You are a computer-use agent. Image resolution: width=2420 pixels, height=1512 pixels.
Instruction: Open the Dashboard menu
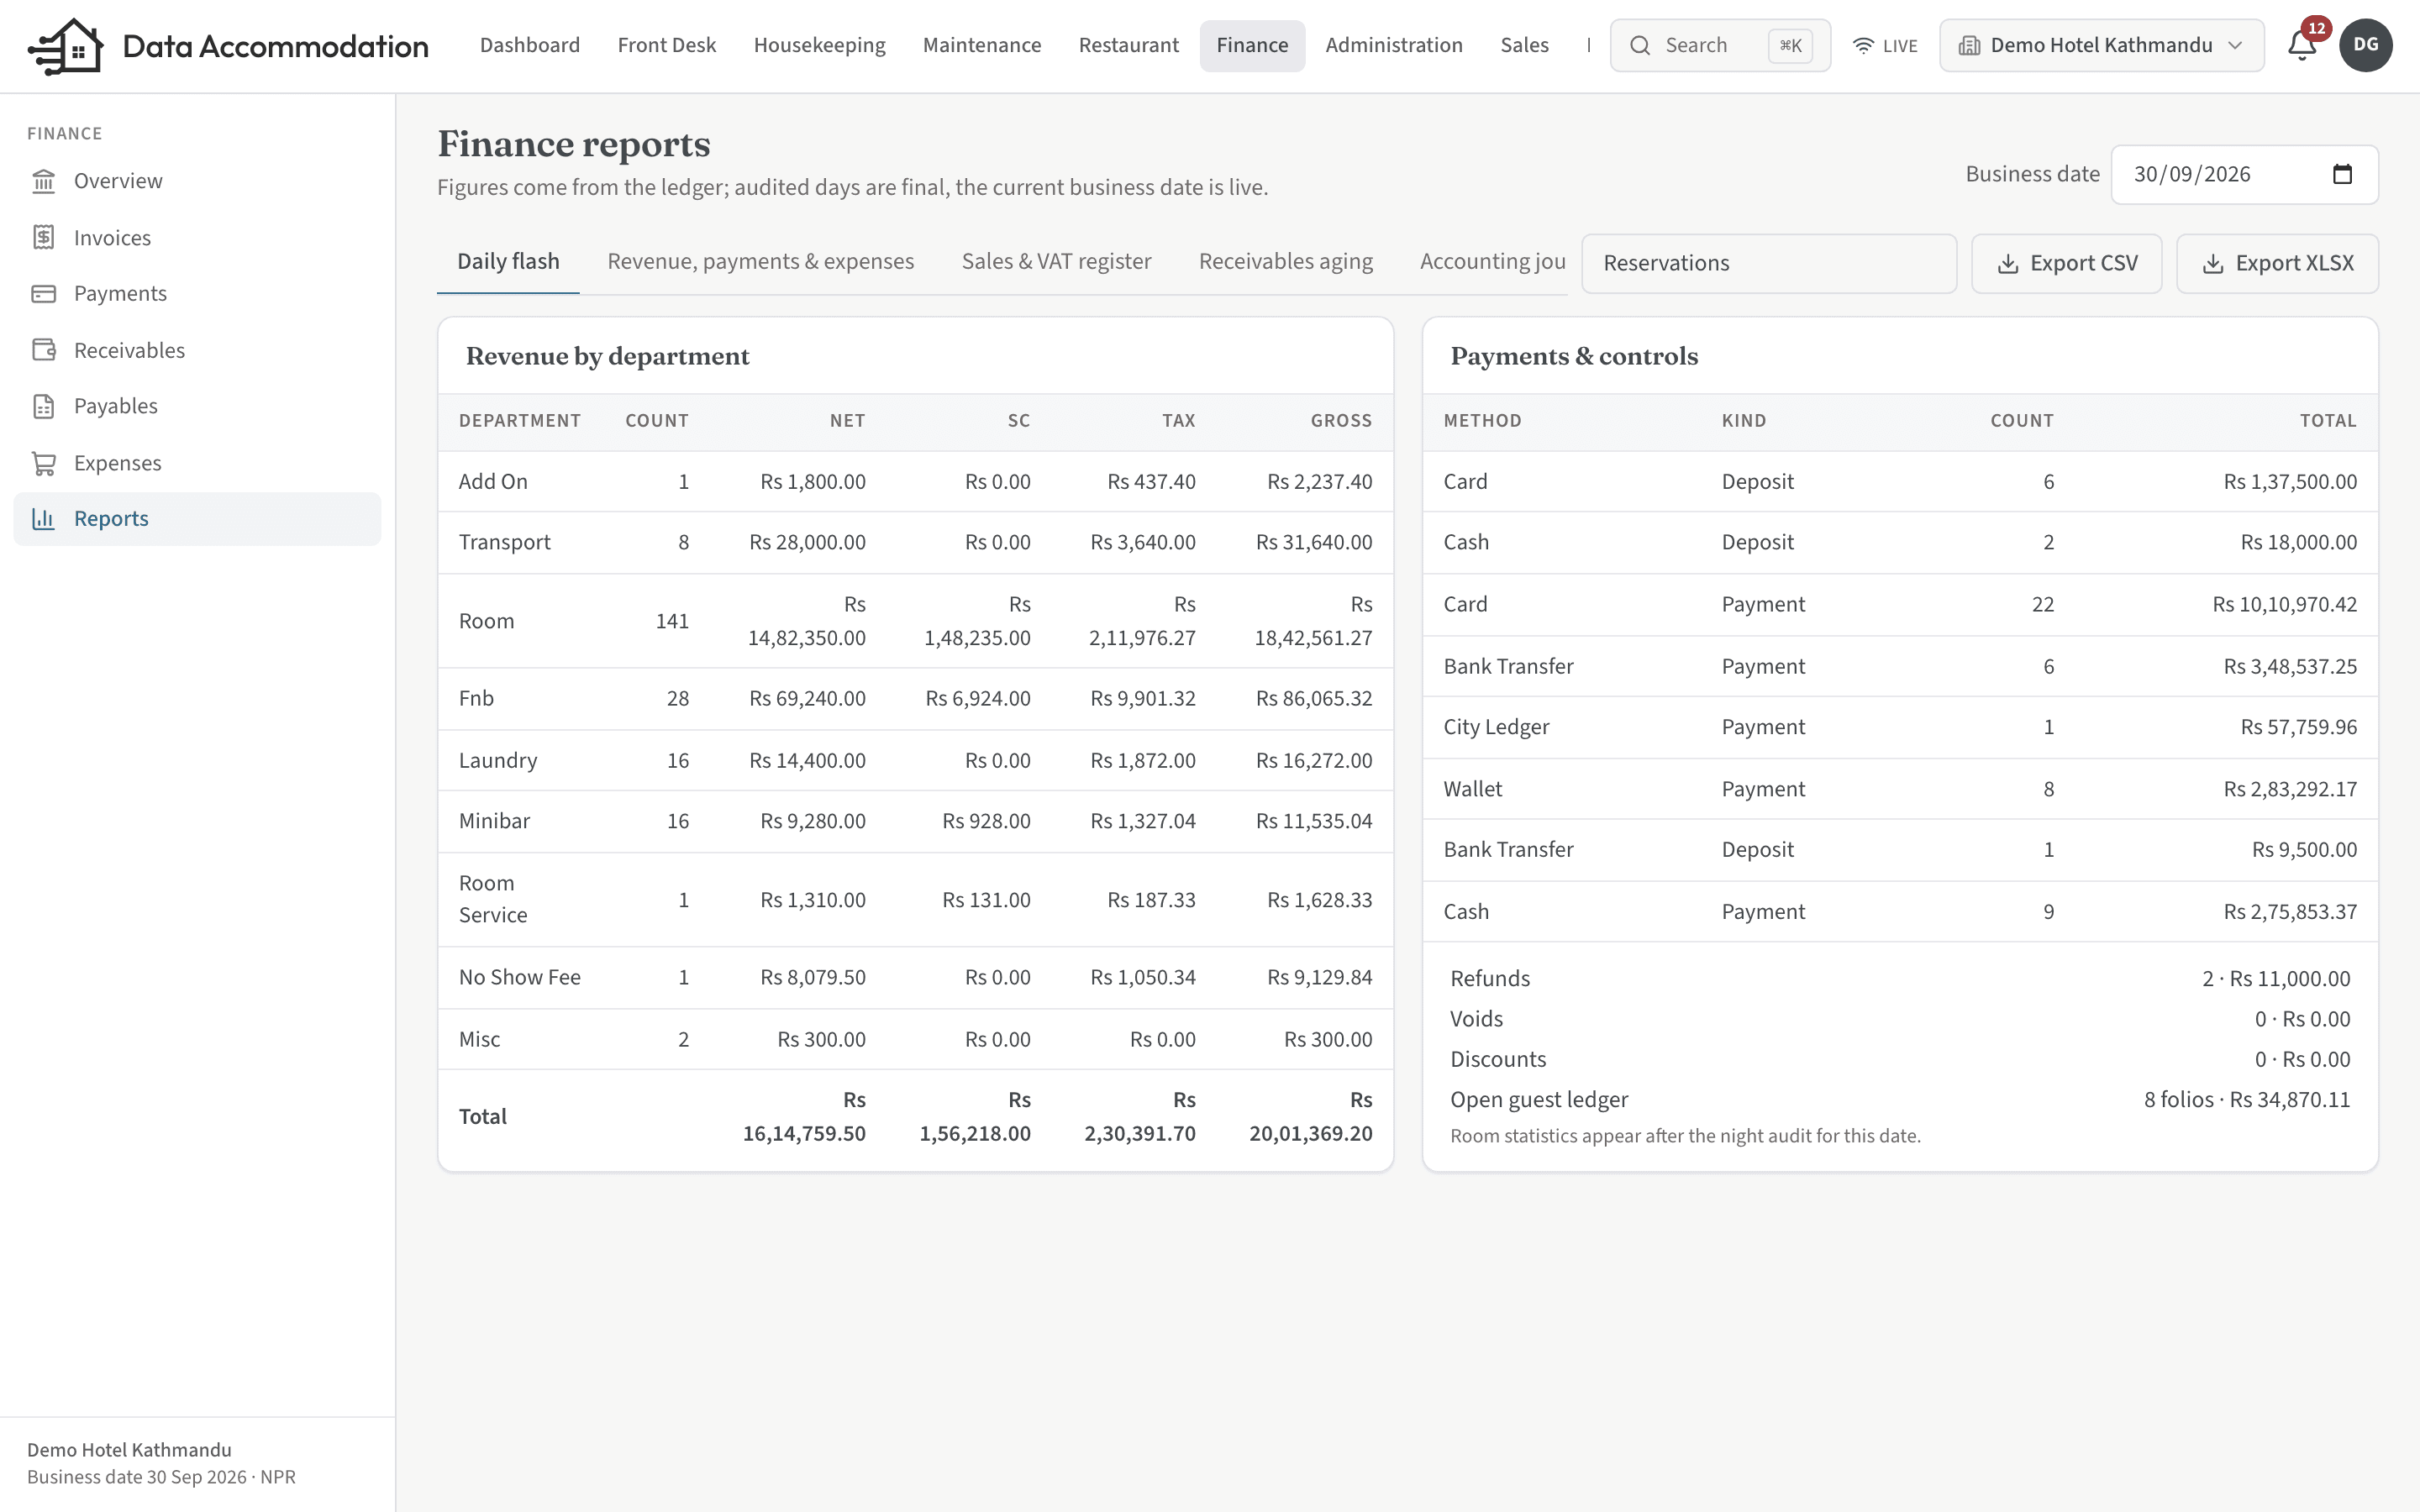coord(530,45)
